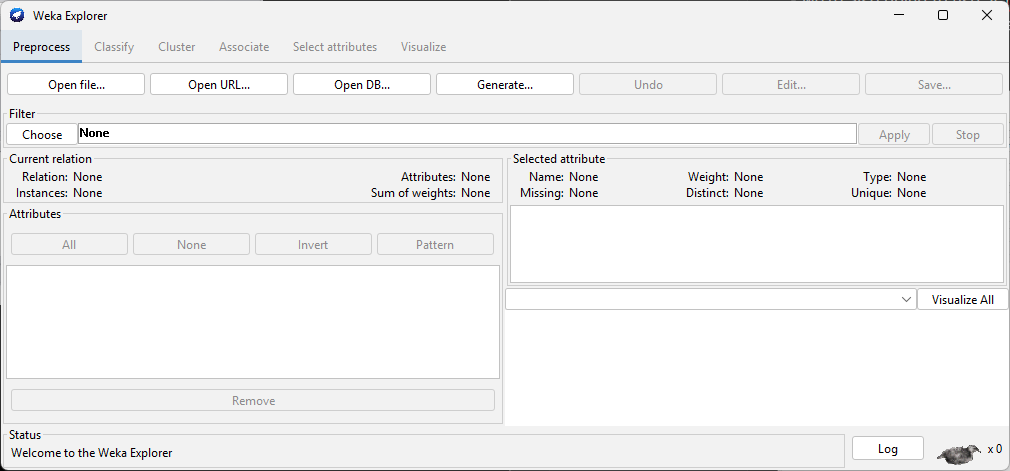1010x471 pixels.
Task: Click the Weka Explorer title bar logo
Action: (x=17, y=15)
